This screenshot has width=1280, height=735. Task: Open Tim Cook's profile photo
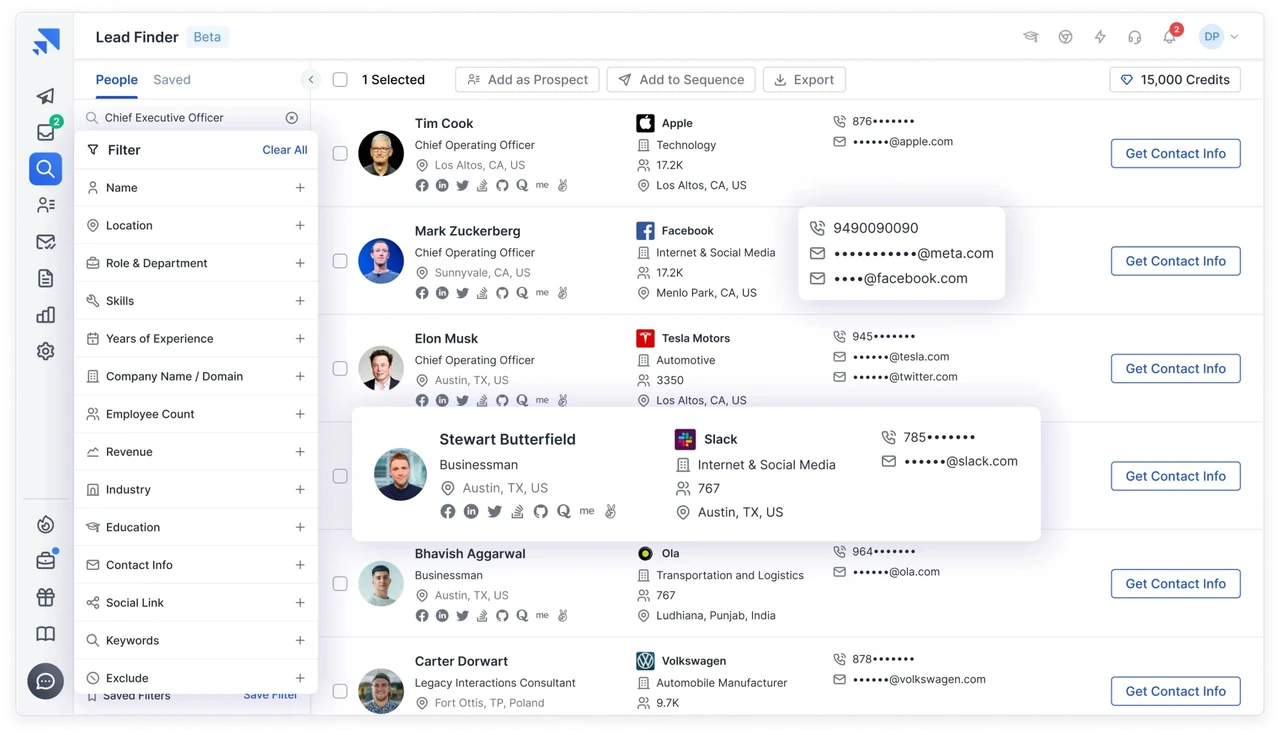coord(381,154)
